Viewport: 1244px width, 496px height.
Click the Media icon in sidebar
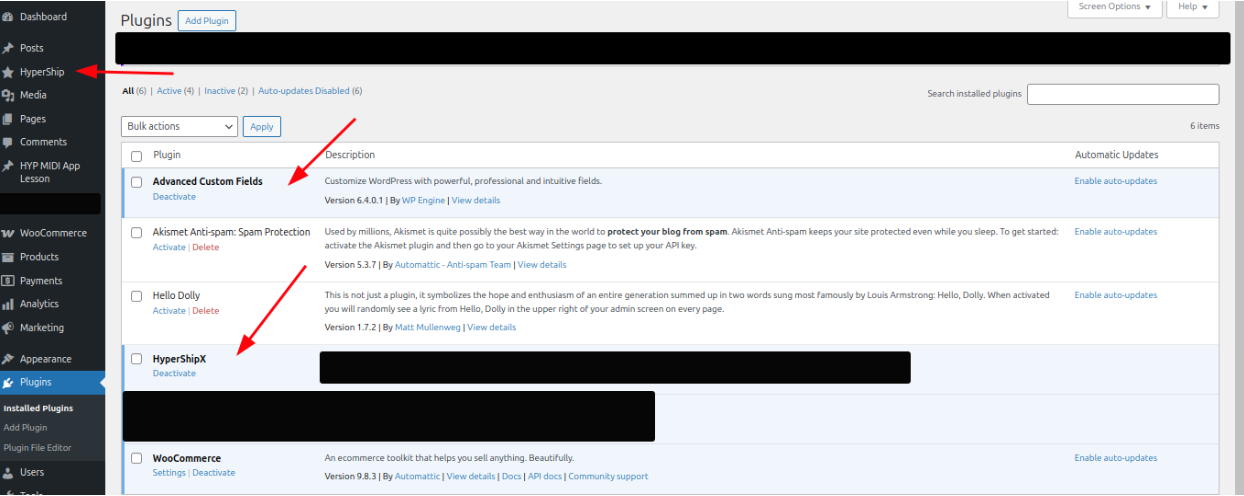click(x=8, y=95)
